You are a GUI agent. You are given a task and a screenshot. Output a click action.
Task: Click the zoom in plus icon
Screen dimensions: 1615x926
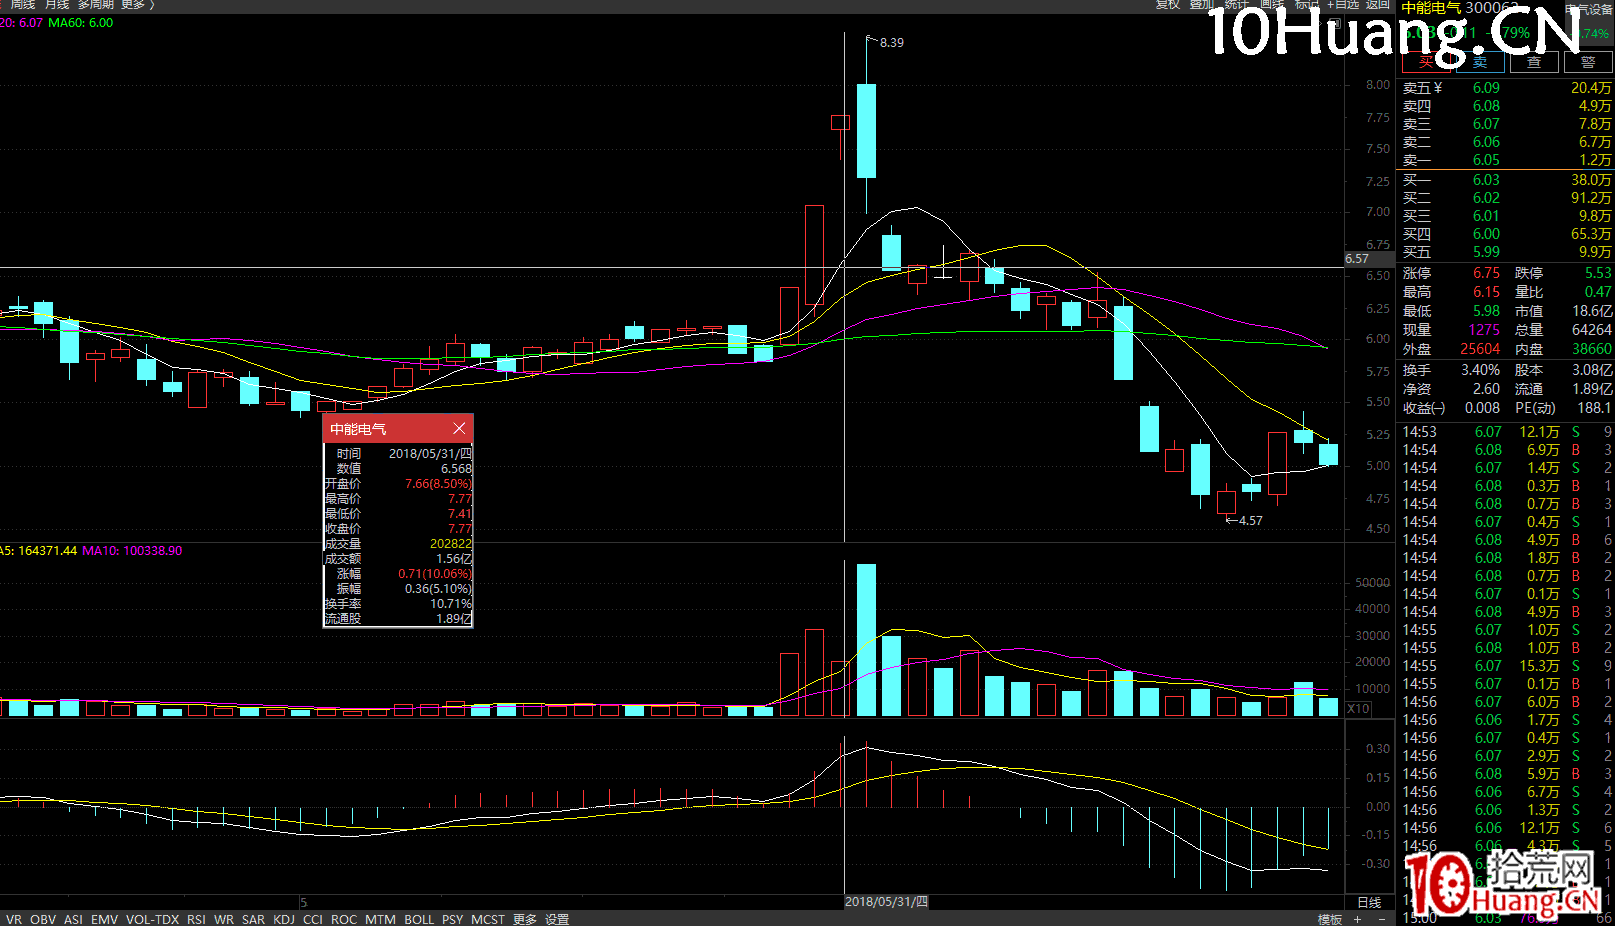pyautogui.click(x=1358, y=919)
